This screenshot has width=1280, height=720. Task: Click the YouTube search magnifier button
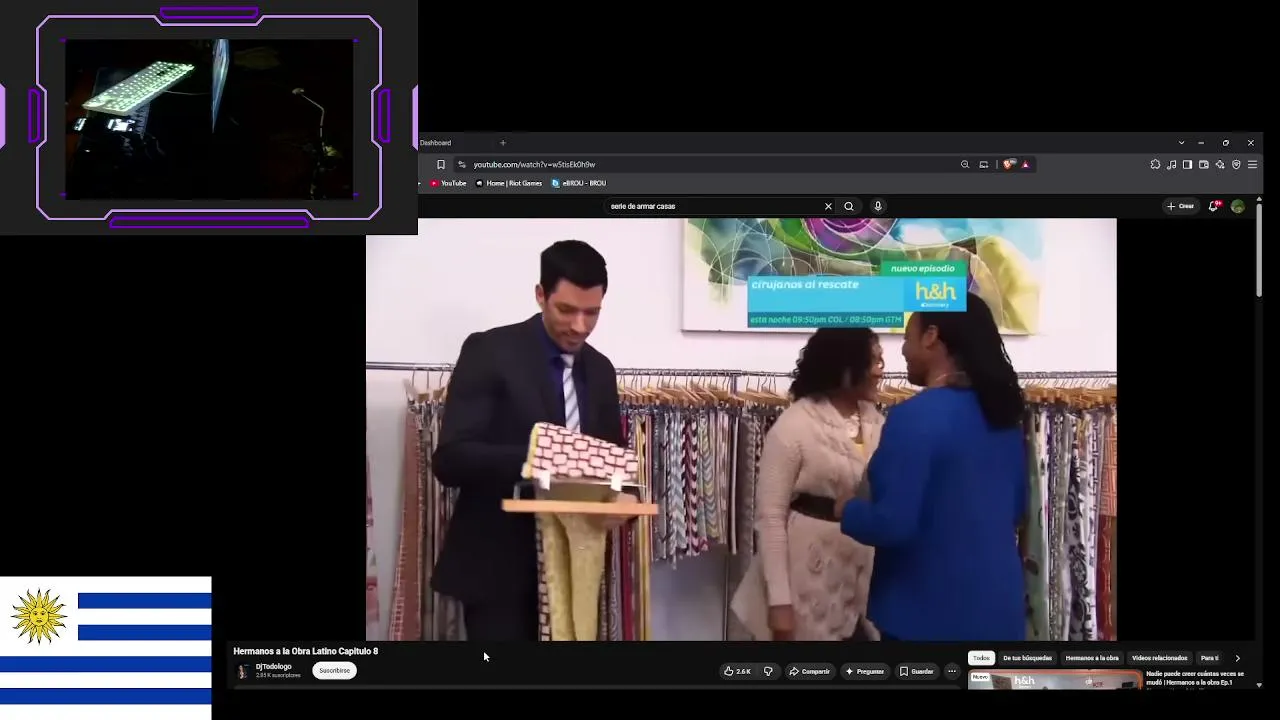pyautogui.click(x=849, y=206)
